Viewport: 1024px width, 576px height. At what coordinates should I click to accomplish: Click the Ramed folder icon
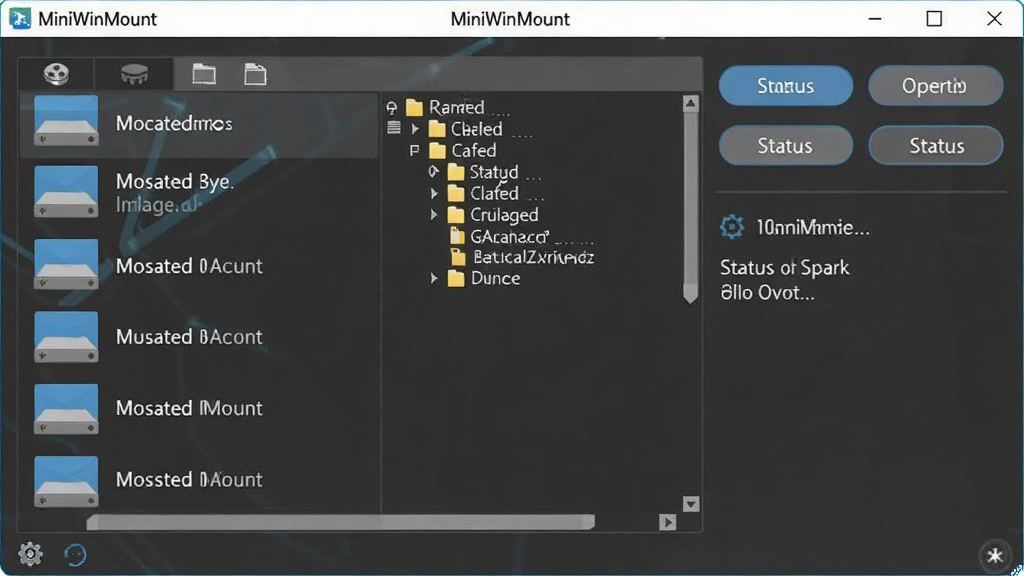[415, 107]
